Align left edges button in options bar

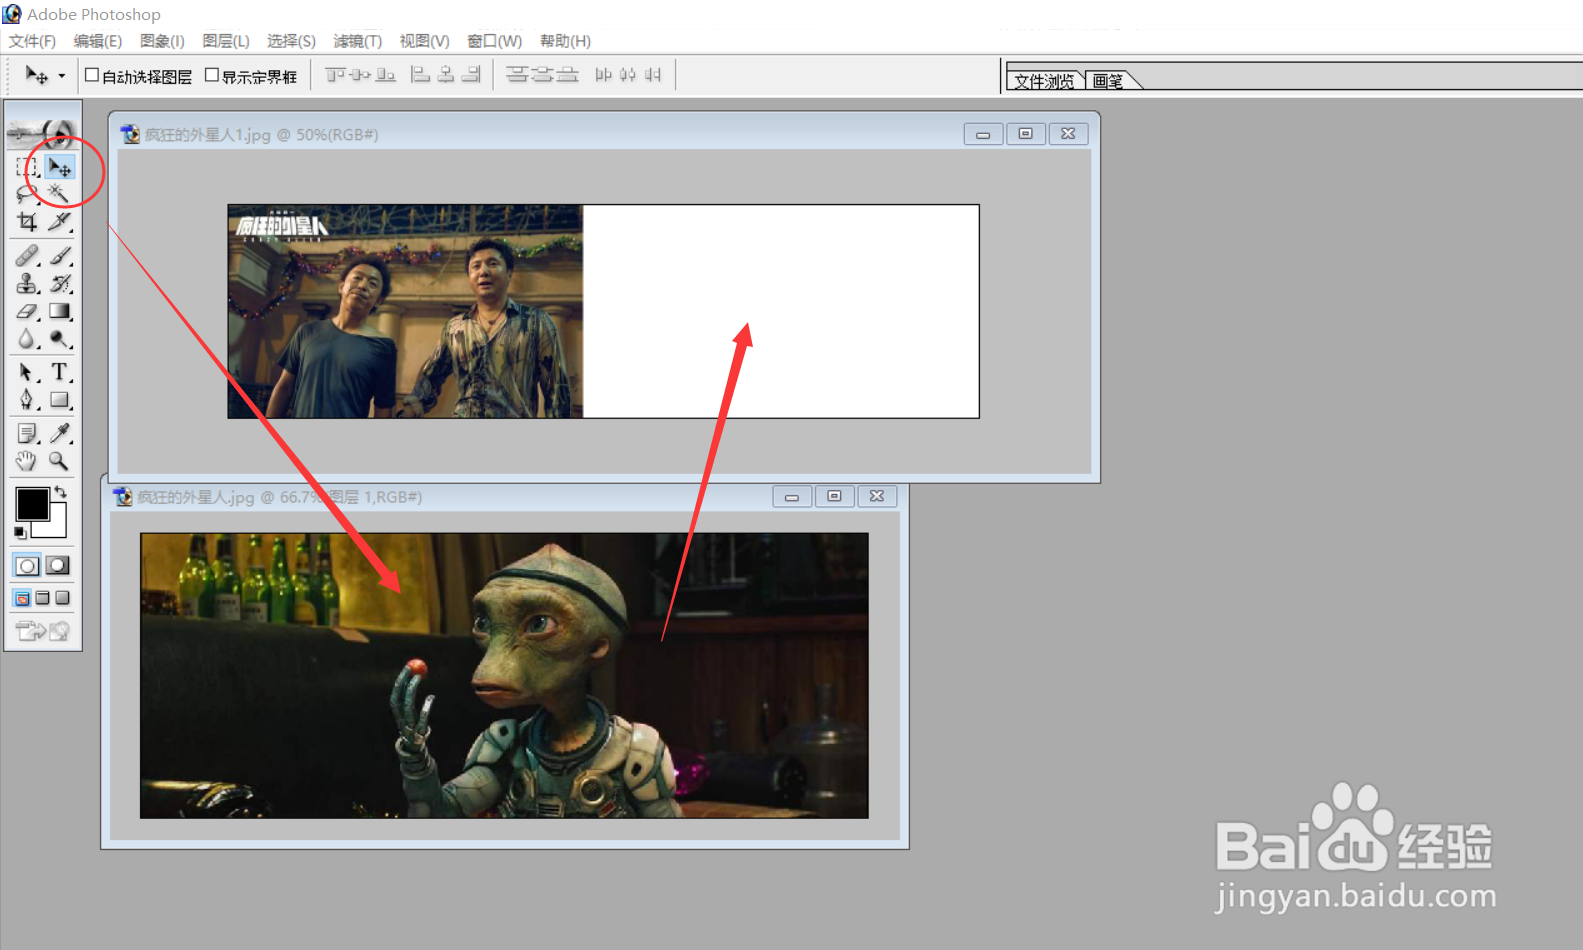421,75
